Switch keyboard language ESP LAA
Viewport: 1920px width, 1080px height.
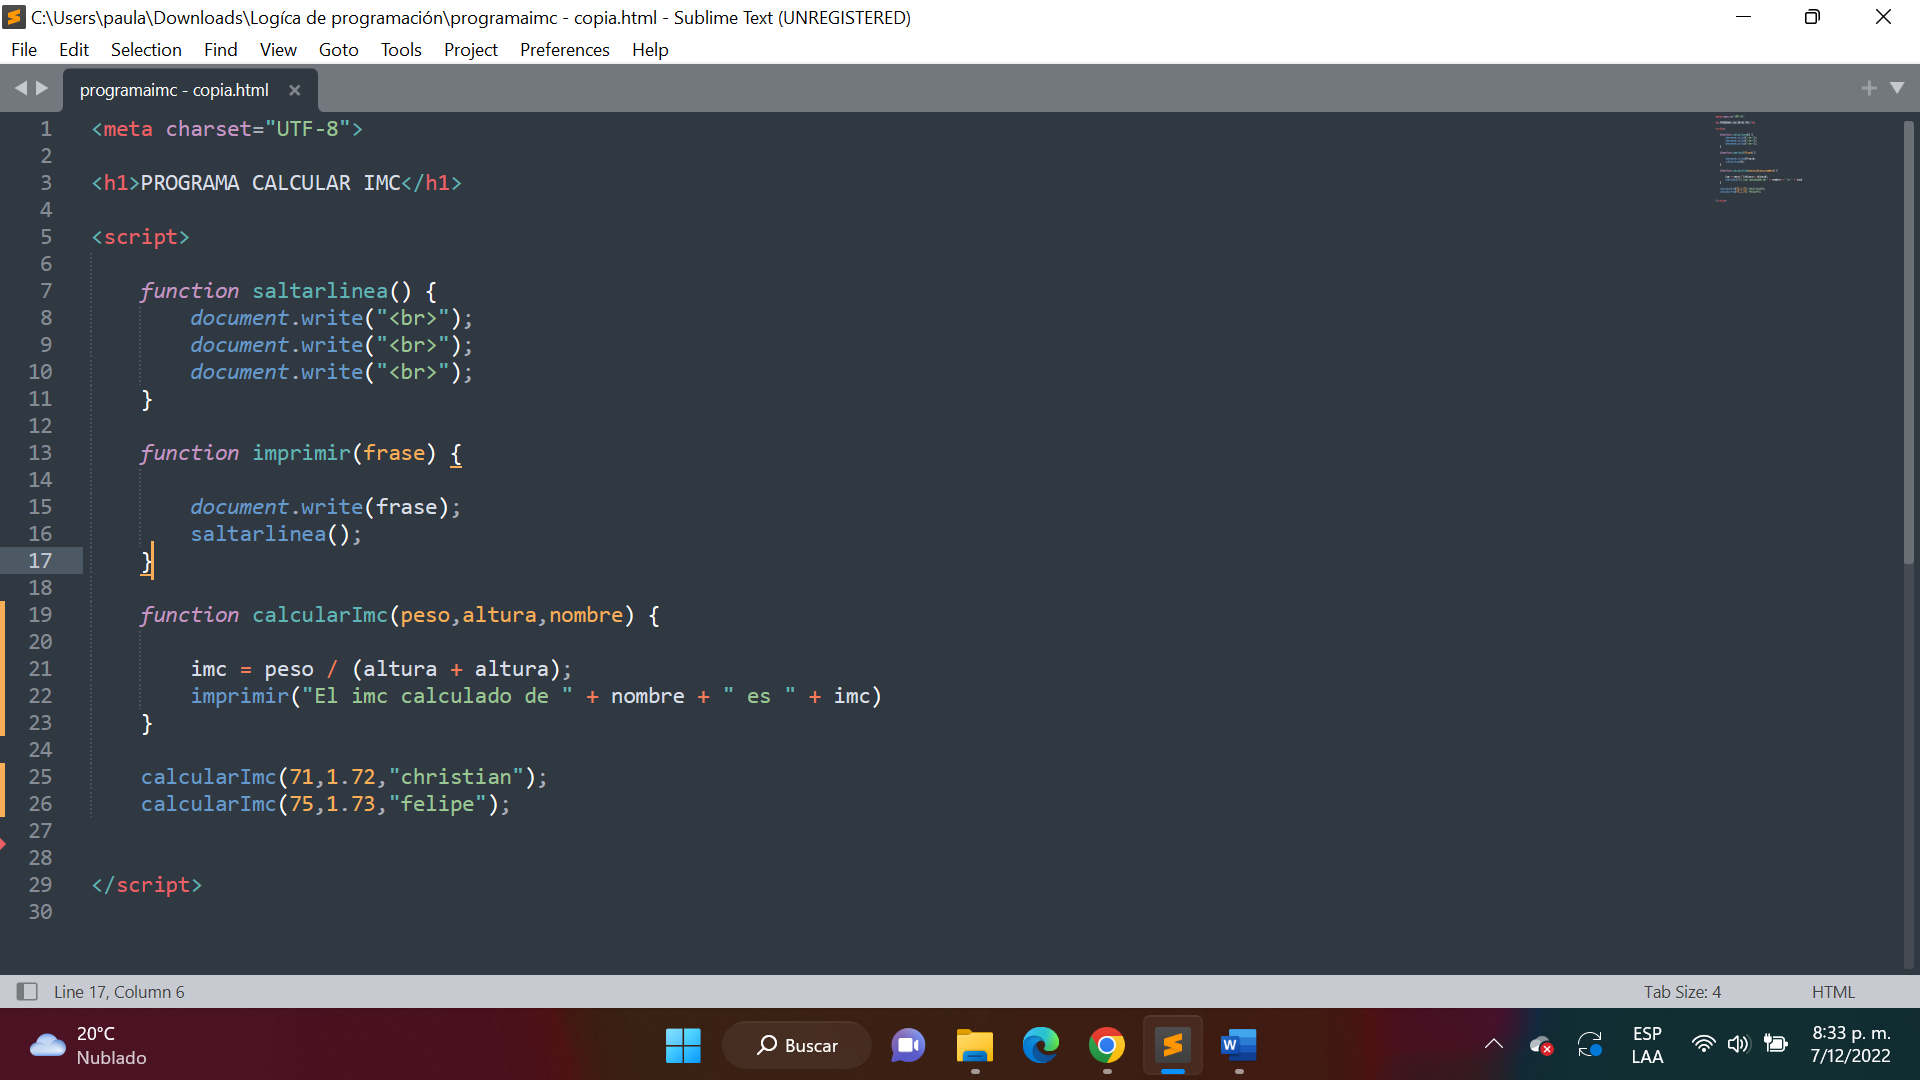pyautogui.click(x=1647, y=1045)
